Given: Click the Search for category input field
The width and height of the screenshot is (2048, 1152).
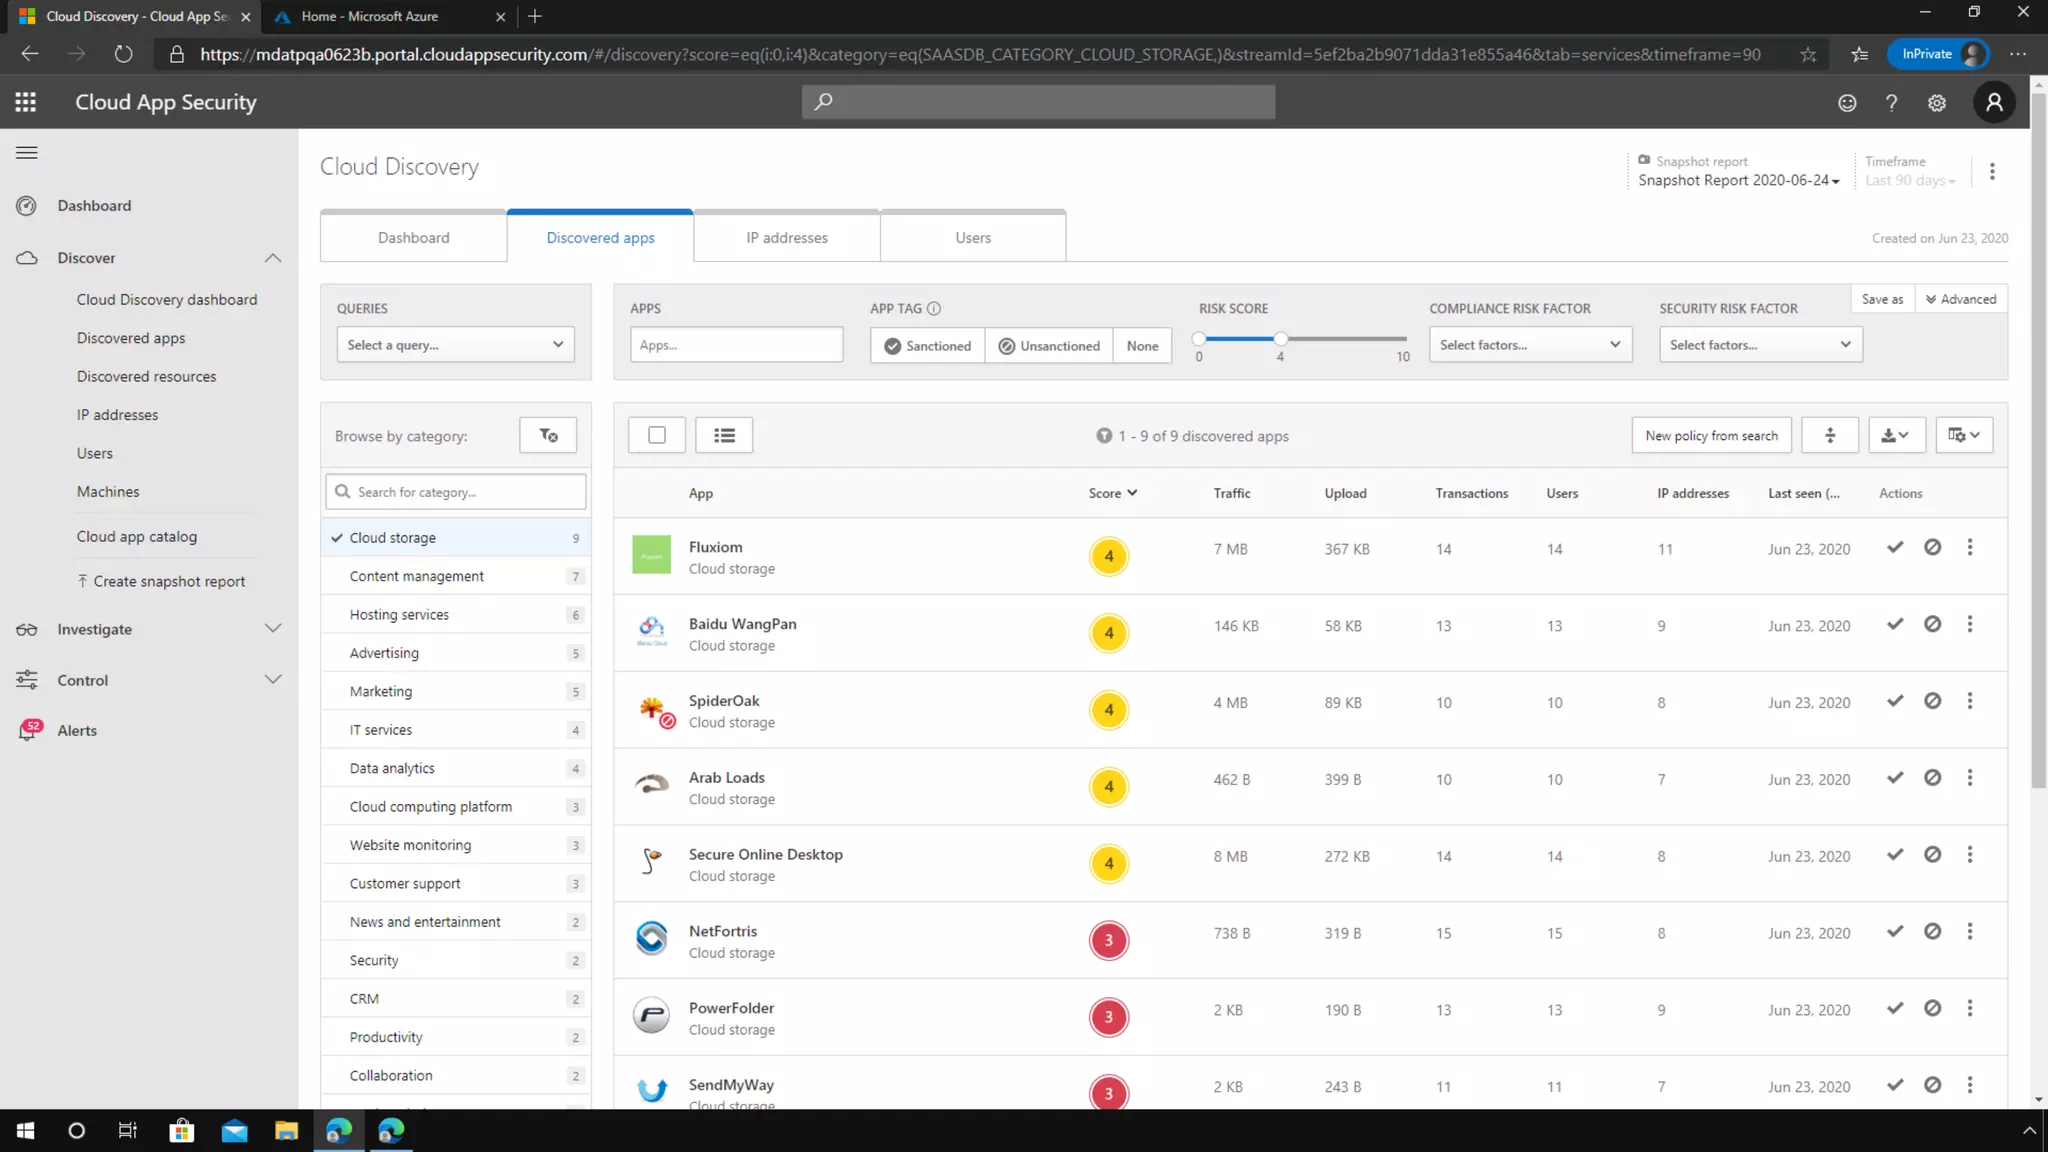Looking at the screenshot, I should (456, 492).
